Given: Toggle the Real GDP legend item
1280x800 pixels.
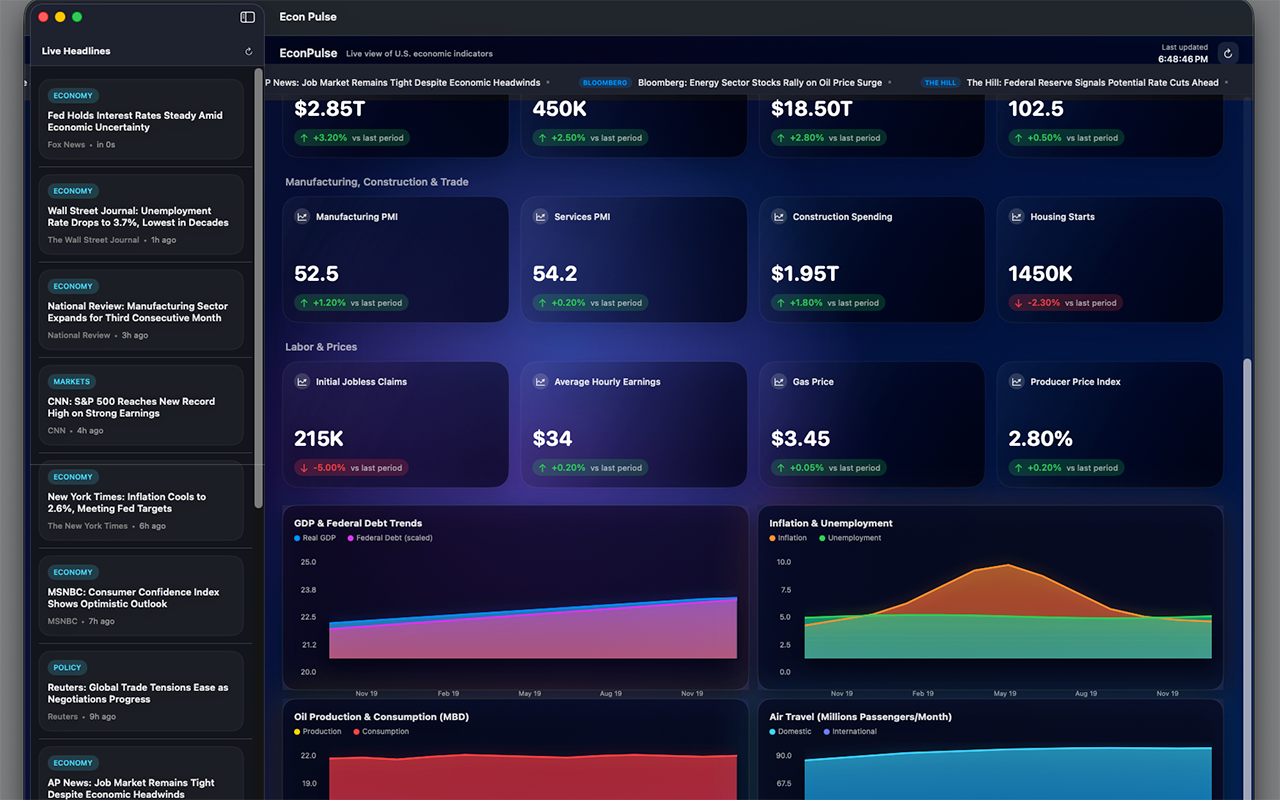Looking at the screenshot, I should point(315,538).
